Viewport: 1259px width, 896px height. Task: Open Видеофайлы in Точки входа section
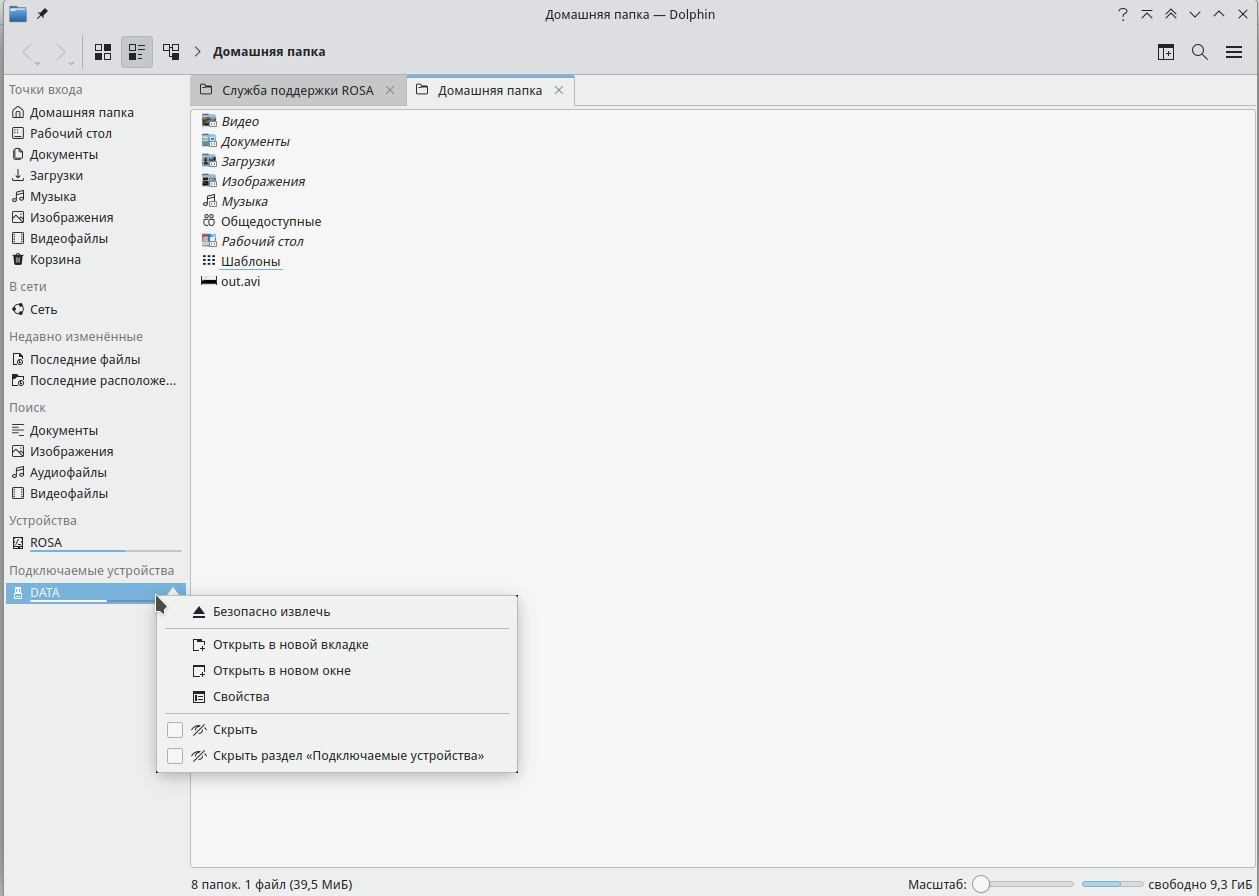coord(96,238)
